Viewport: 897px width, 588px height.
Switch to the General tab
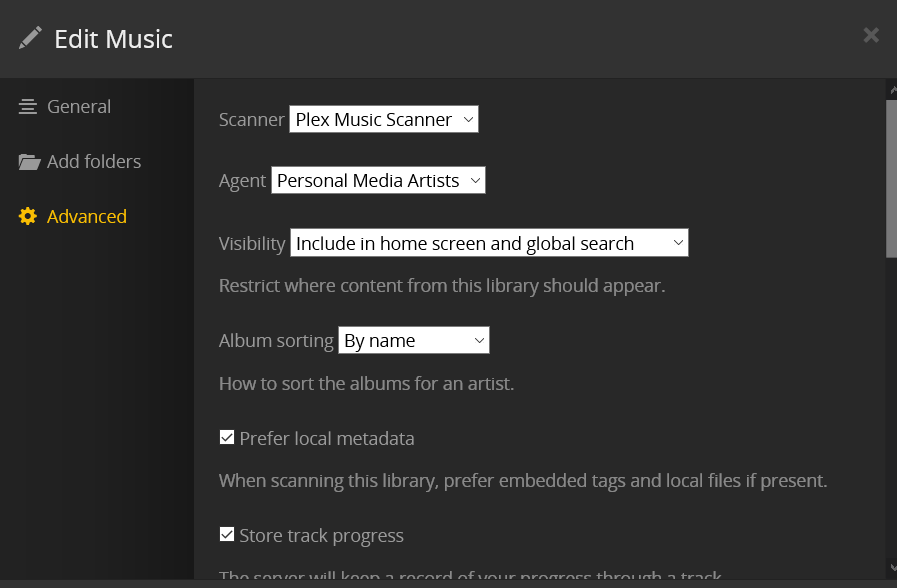79,107
